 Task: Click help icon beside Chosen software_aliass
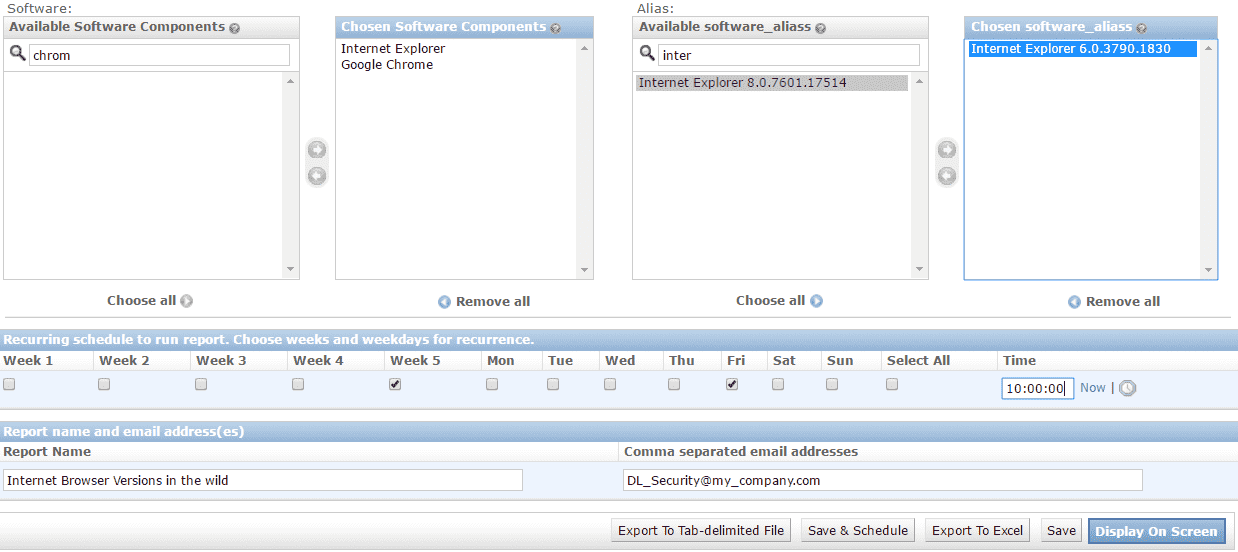click(1141, 28)
